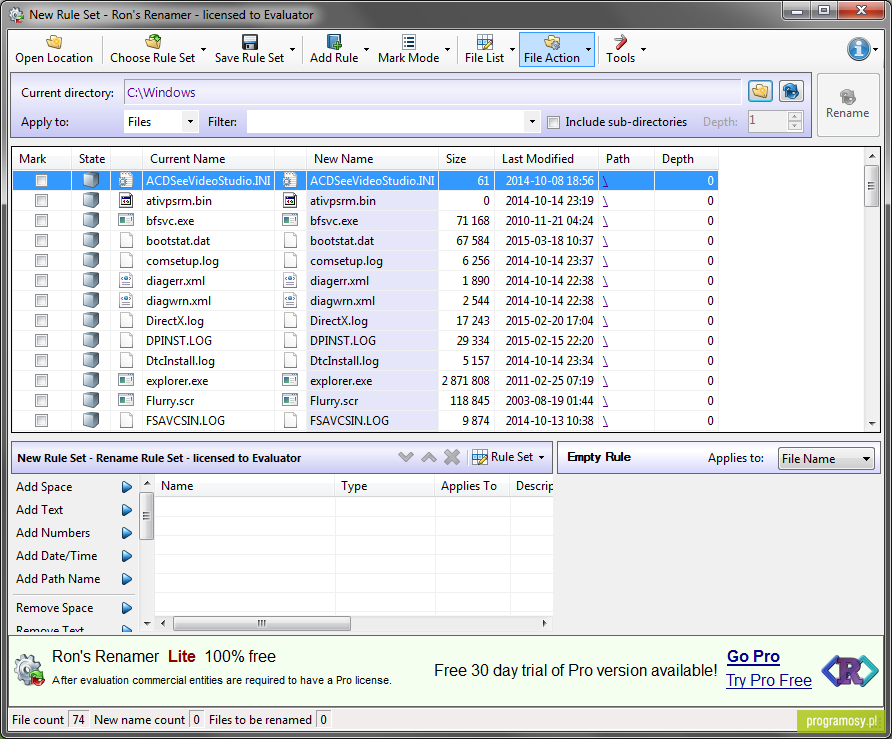Click the blue info help icon
This screenshot has width=892, height=739.
pos(858,49)
